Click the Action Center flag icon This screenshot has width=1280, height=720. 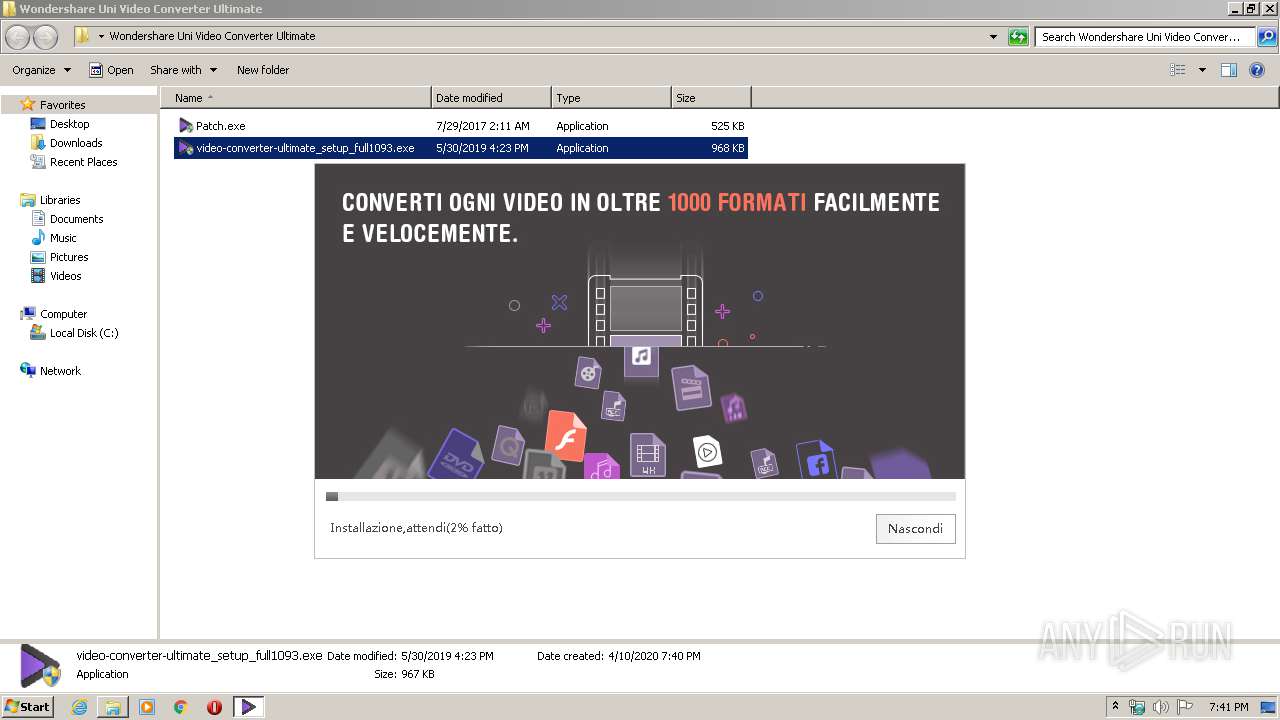1185,707
